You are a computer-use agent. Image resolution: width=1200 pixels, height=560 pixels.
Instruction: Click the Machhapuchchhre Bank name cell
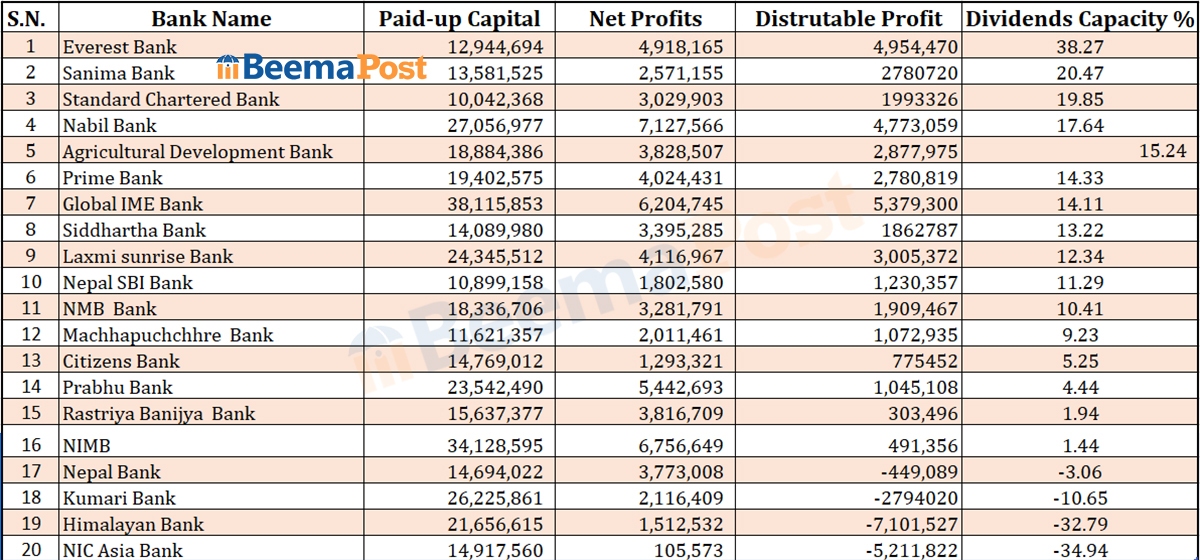tap(168, 335)
